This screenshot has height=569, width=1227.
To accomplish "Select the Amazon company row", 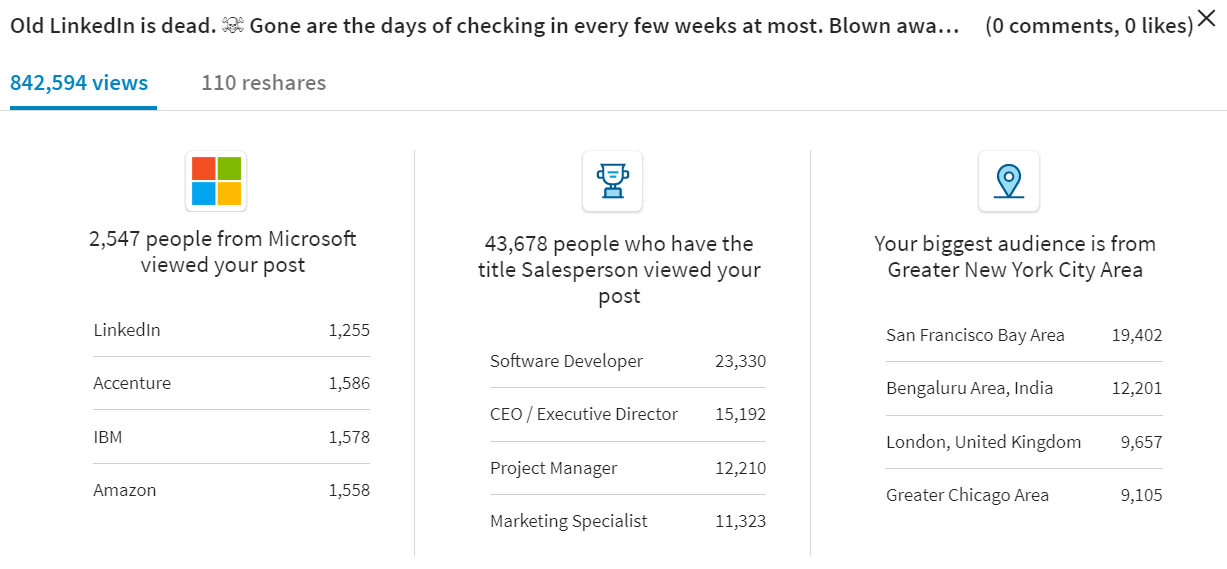I will tap(231, 490).
